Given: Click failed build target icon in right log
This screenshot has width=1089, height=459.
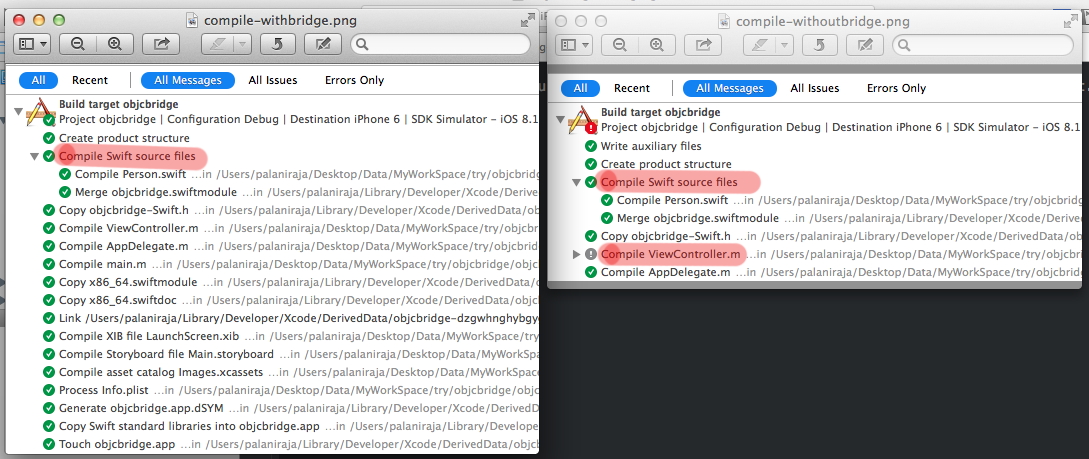Looking at the screenshot, I should click(x=581, y=119).
